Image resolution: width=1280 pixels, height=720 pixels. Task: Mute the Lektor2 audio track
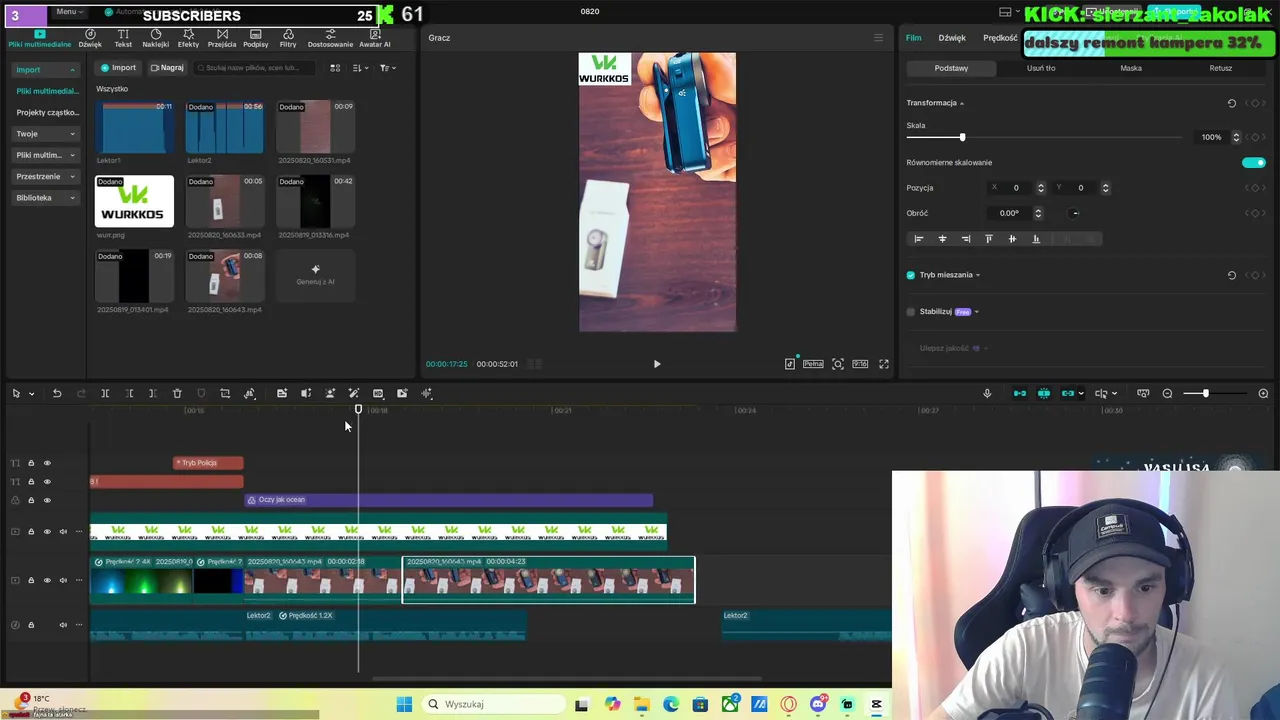click(x=63, y=625)
